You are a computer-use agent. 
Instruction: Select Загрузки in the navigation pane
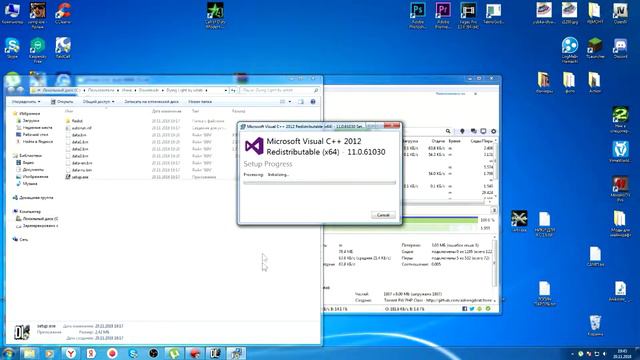click(x=28, y=121)
